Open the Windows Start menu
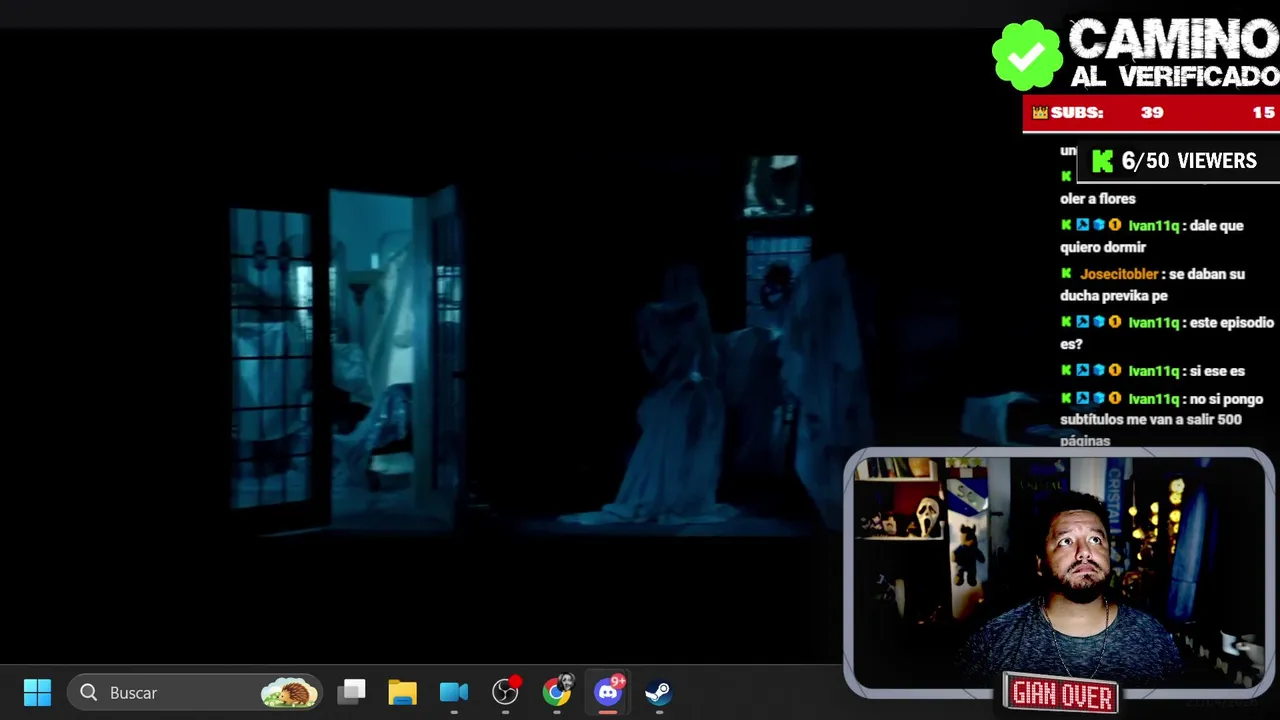Screen dimensions: 1280x720 tap(37, 692)
